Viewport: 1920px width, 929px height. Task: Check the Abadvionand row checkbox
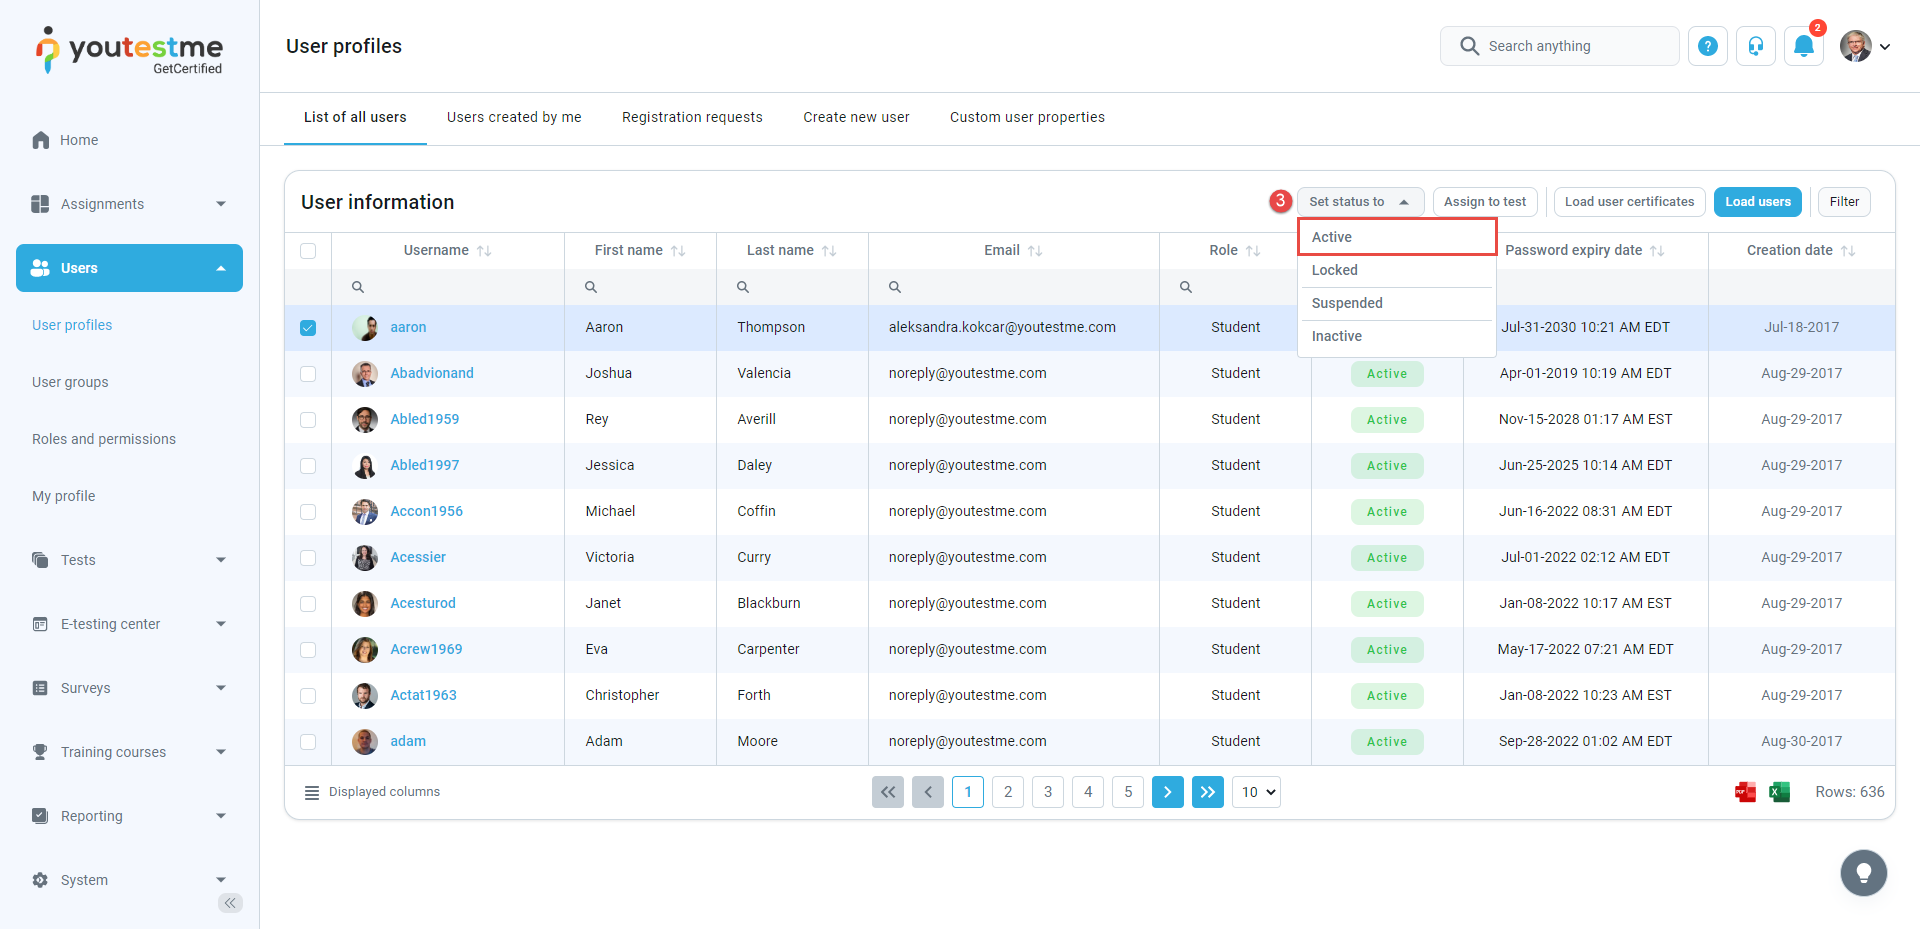pos(308,374)
